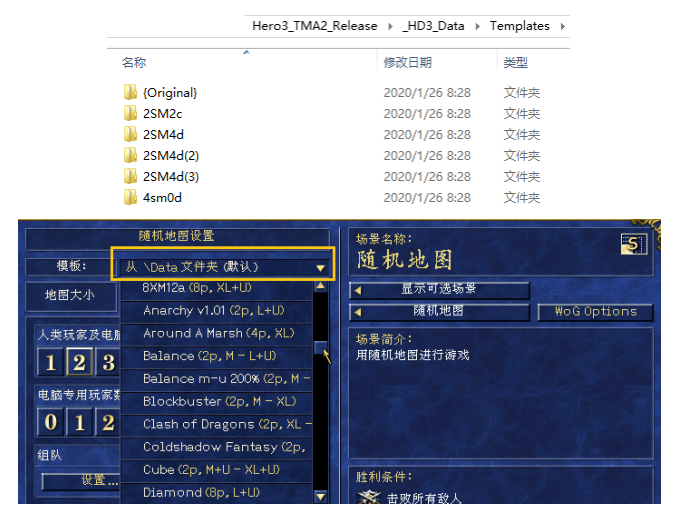Select 2 human players
Viewport: 695px width, 511px height.
[x=79, y=363]
